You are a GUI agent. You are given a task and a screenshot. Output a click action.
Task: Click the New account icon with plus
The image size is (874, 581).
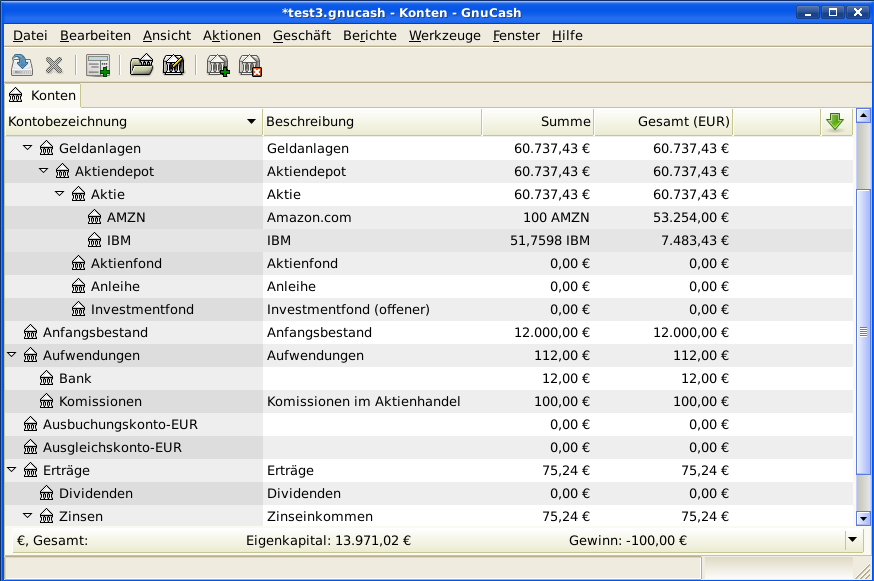(x=217, y=66)
